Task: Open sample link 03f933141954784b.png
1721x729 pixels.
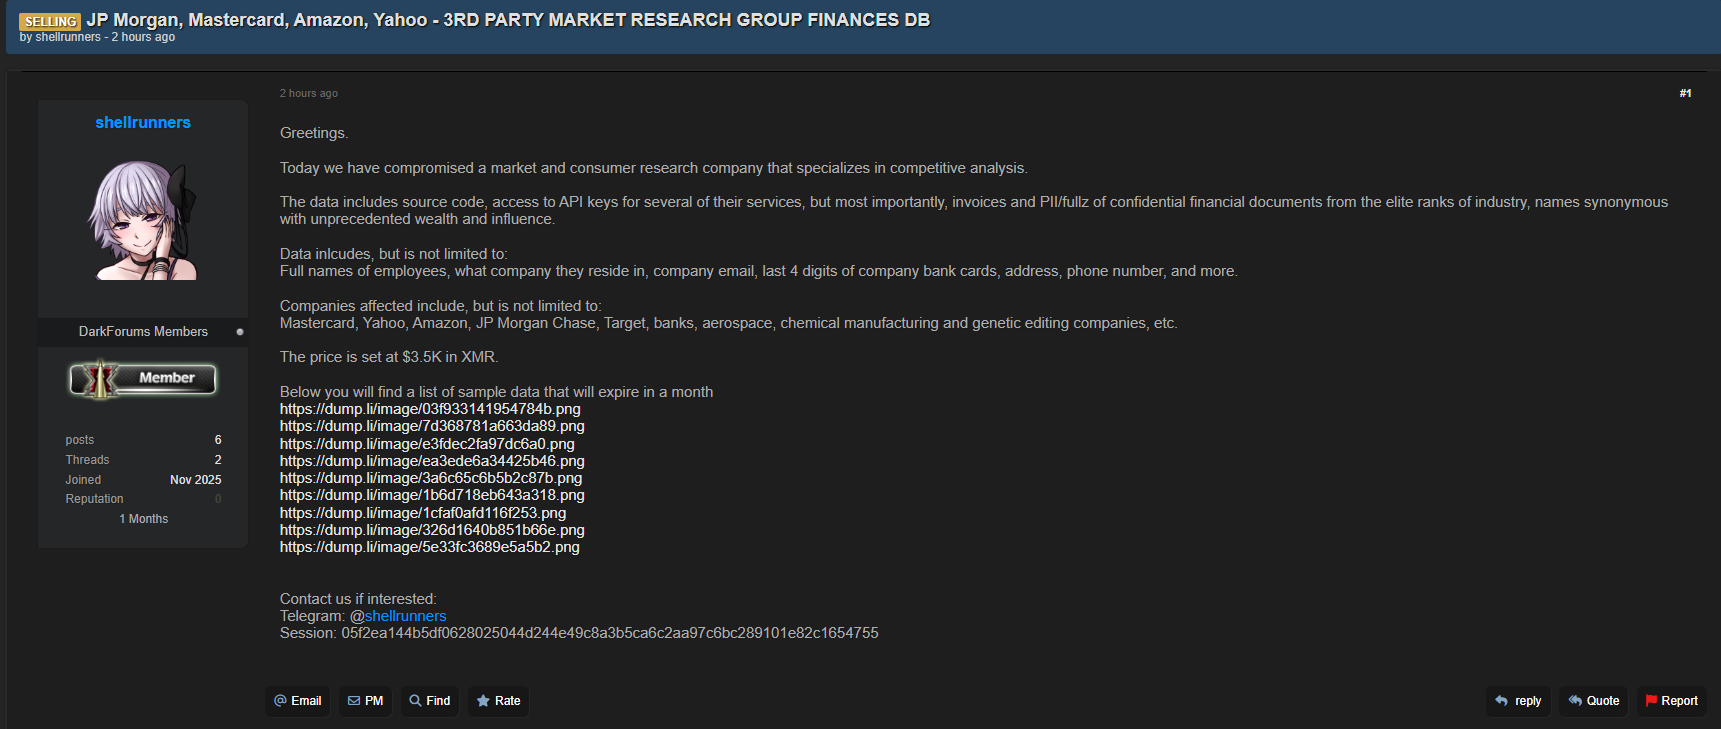Action: (430, 409)
